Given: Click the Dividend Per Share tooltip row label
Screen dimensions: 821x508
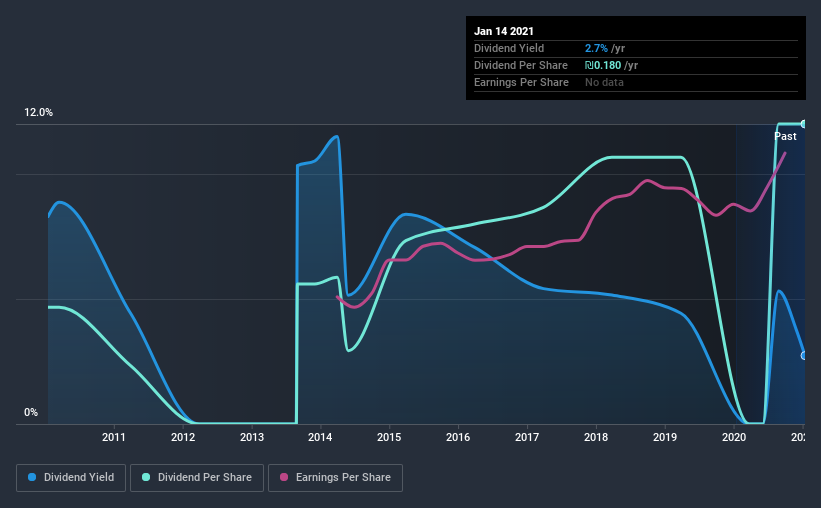Looking at the screenshot, I should coord(520,65).
